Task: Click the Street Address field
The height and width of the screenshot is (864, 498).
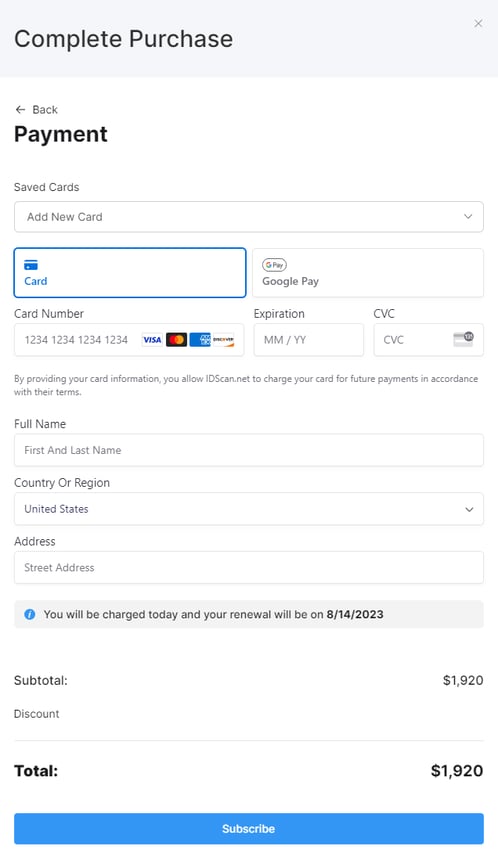Action: pyautogui.click(x=249, y=568)
